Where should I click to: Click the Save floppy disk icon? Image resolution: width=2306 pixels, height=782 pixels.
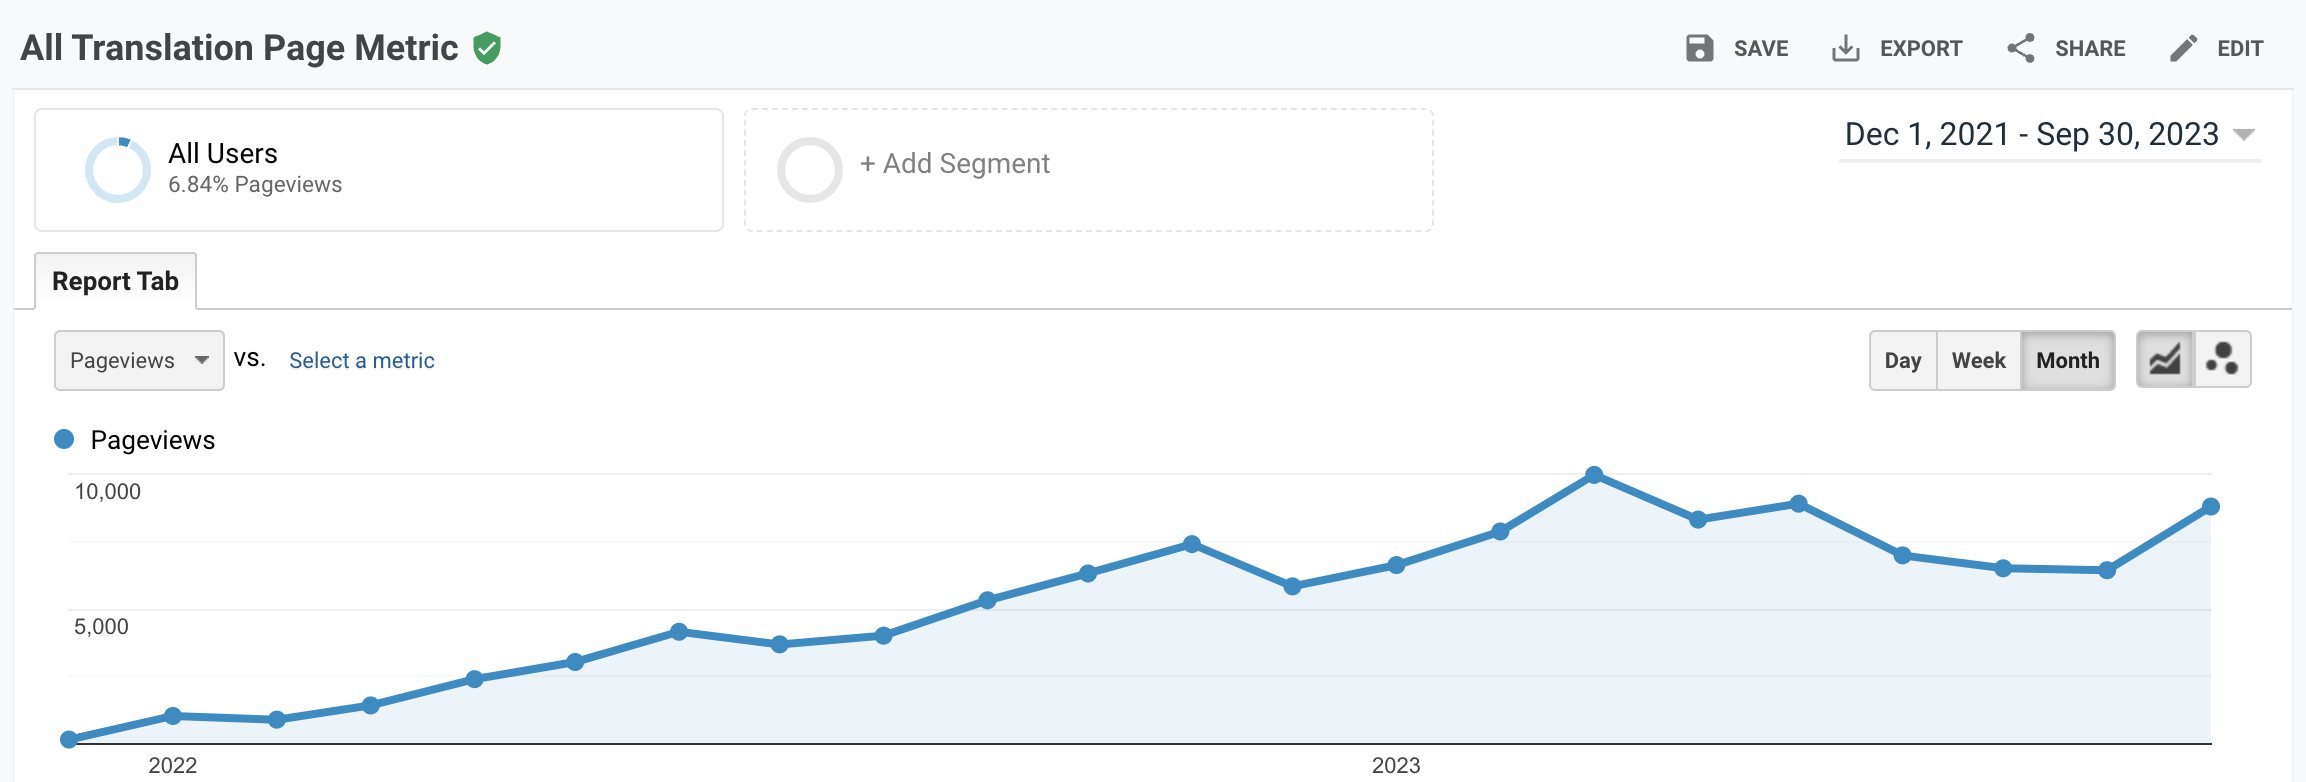(x=1699, y=48)
